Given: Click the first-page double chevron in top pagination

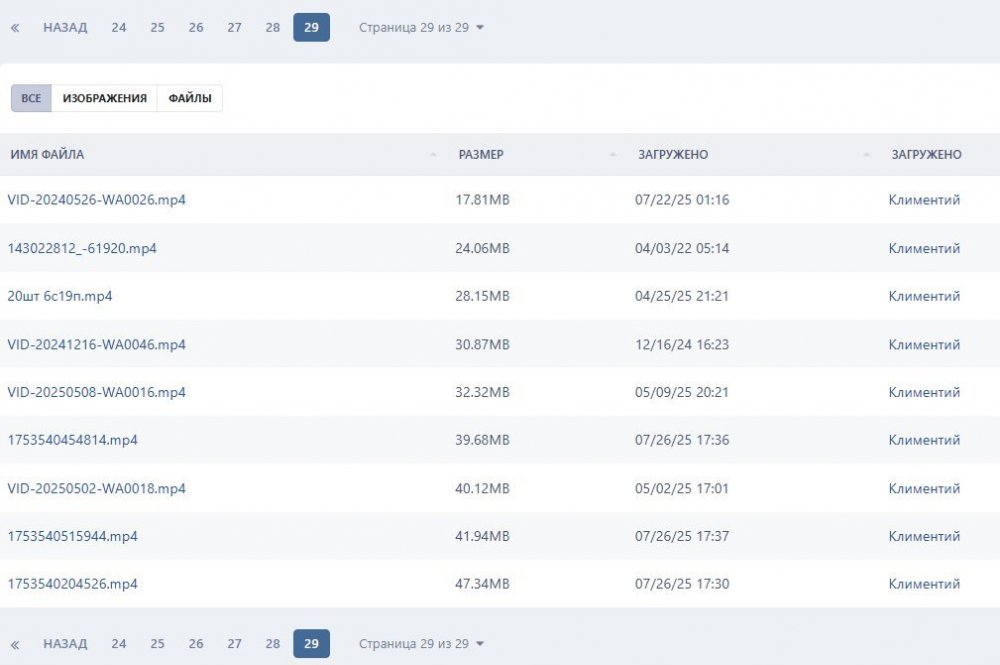Looking at the screenshot, I should click(x=15, y=28).
